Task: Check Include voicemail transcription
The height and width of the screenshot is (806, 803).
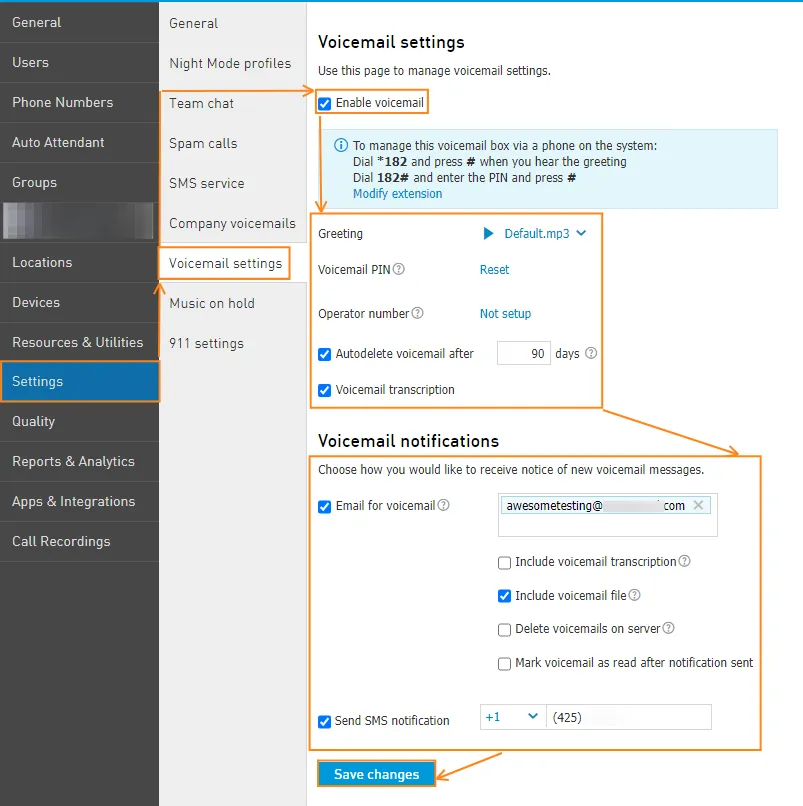Action: click(x=504, y=563)
